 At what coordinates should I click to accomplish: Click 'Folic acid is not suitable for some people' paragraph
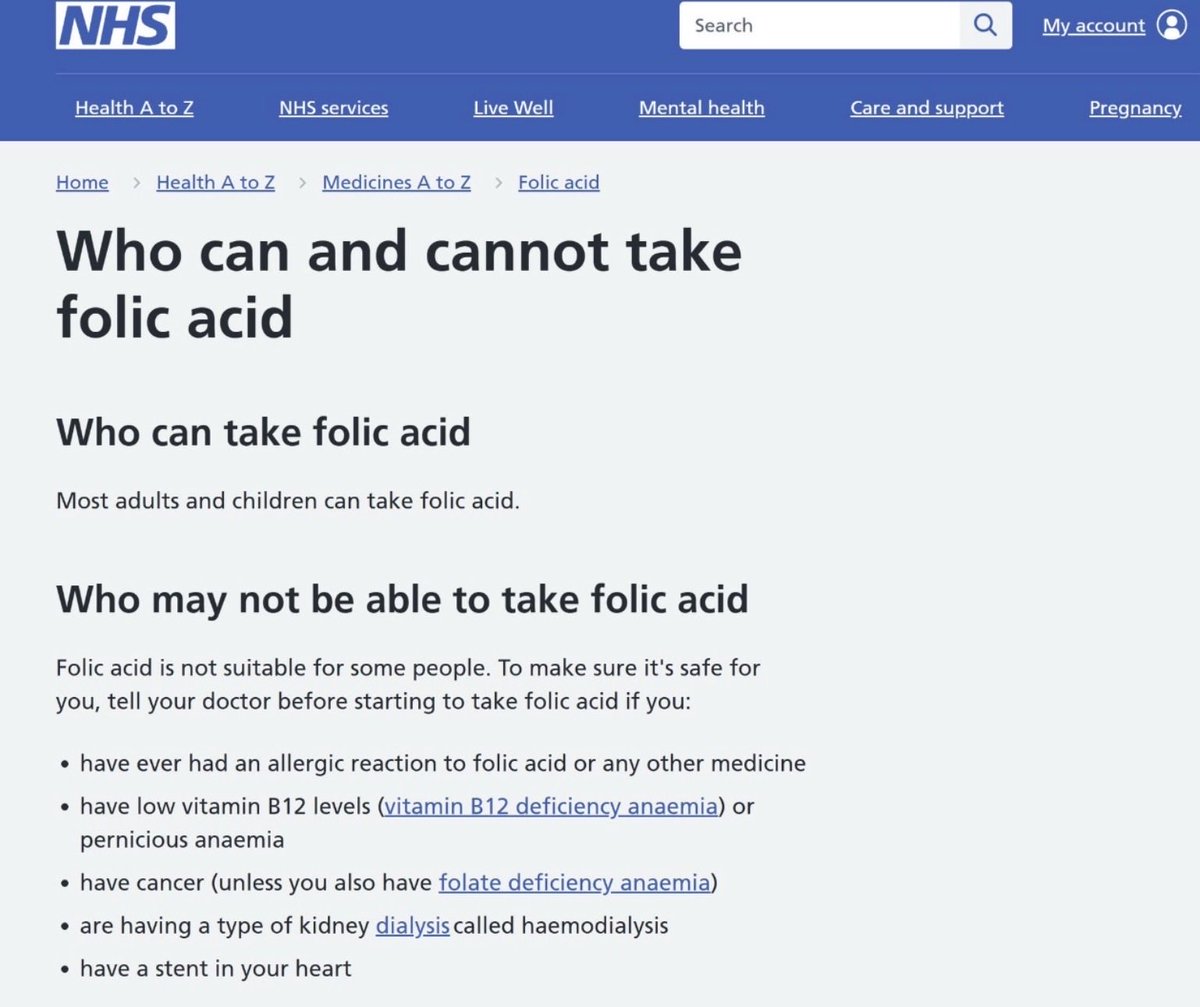pos(409,684)
